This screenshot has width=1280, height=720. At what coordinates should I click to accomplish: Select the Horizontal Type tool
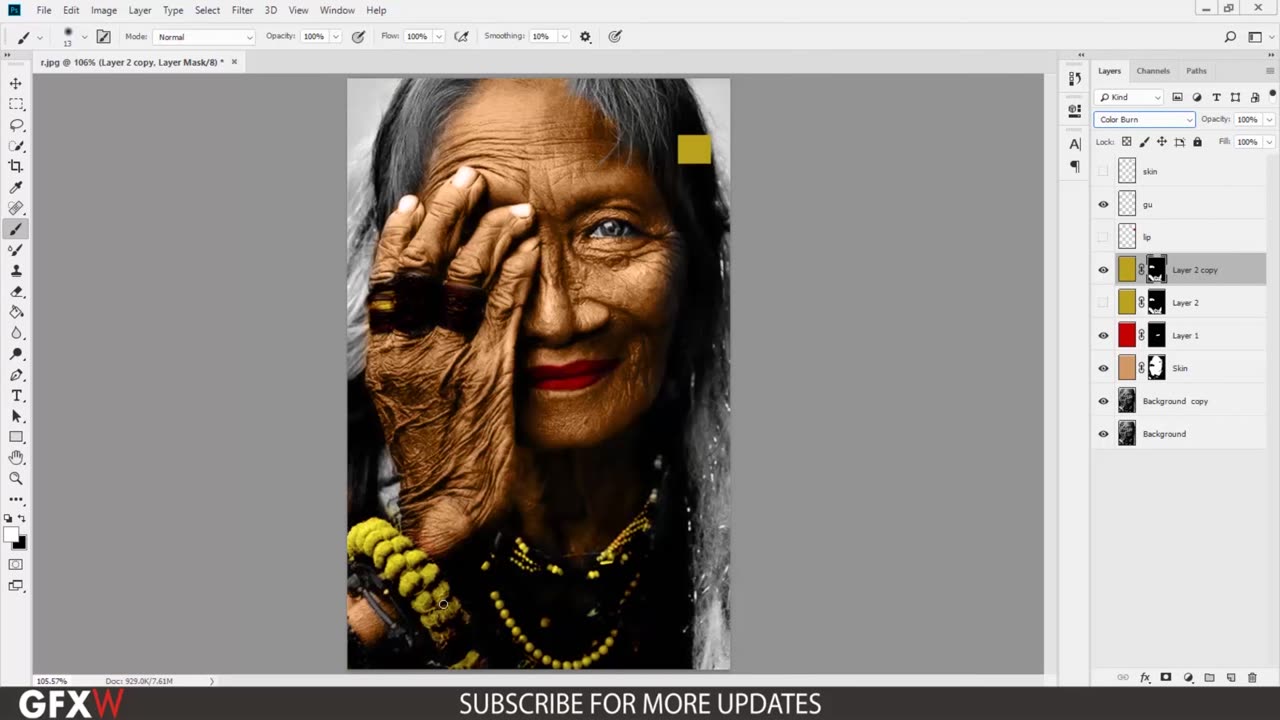coord(16,396)
